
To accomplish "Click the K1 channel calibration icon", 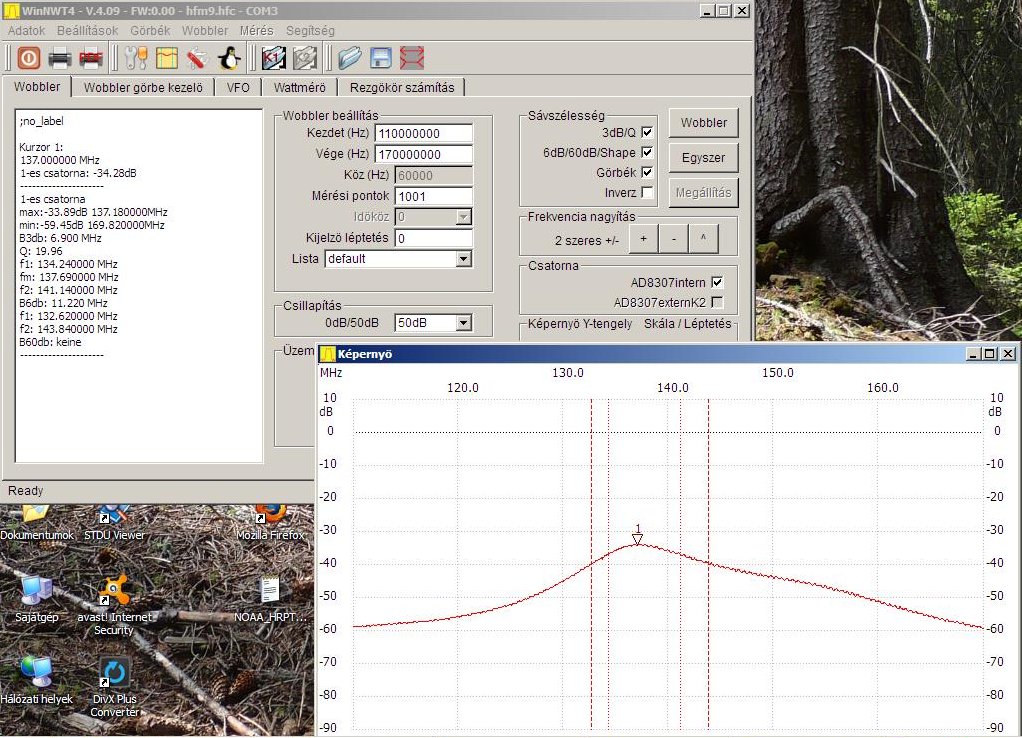I will click(x=274, y=58).
